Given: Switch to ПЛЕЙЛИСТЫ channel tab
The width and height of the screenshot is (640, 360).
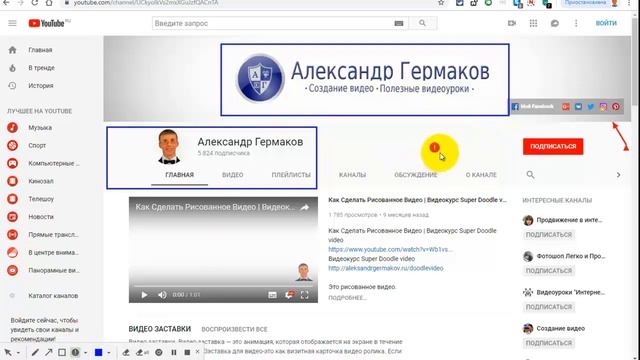Looking at the screenshot, I should [x=291, y=175].
